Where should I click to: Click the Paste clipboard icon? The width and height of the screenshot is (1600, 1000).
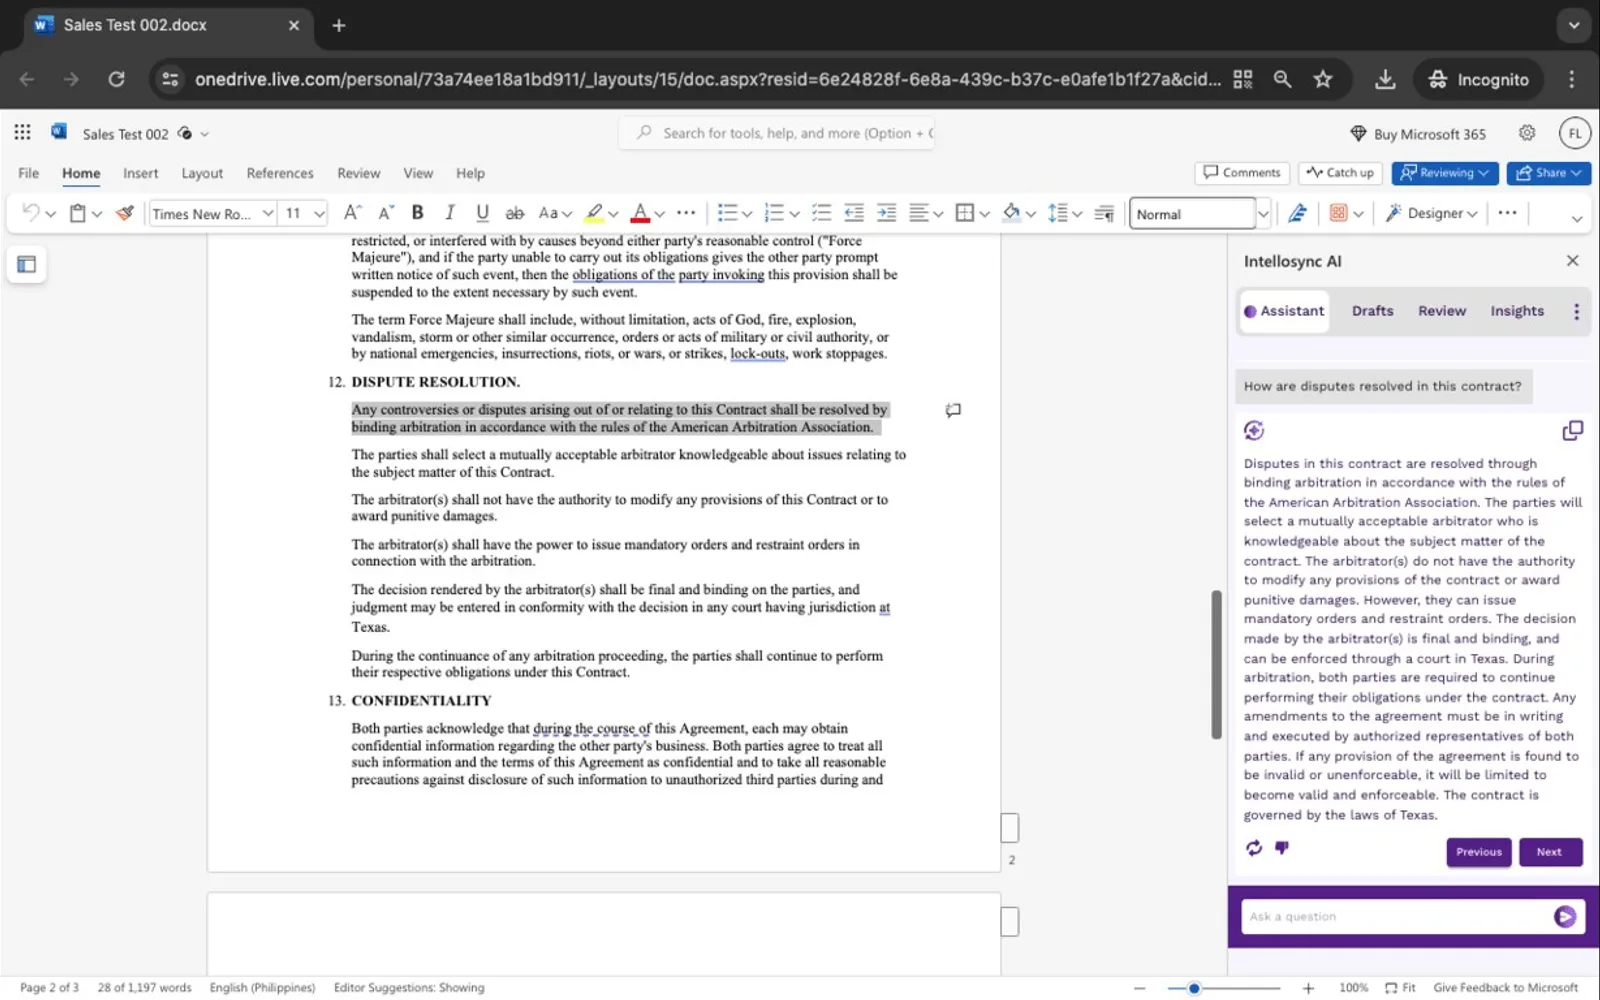(x=77, y=213)
